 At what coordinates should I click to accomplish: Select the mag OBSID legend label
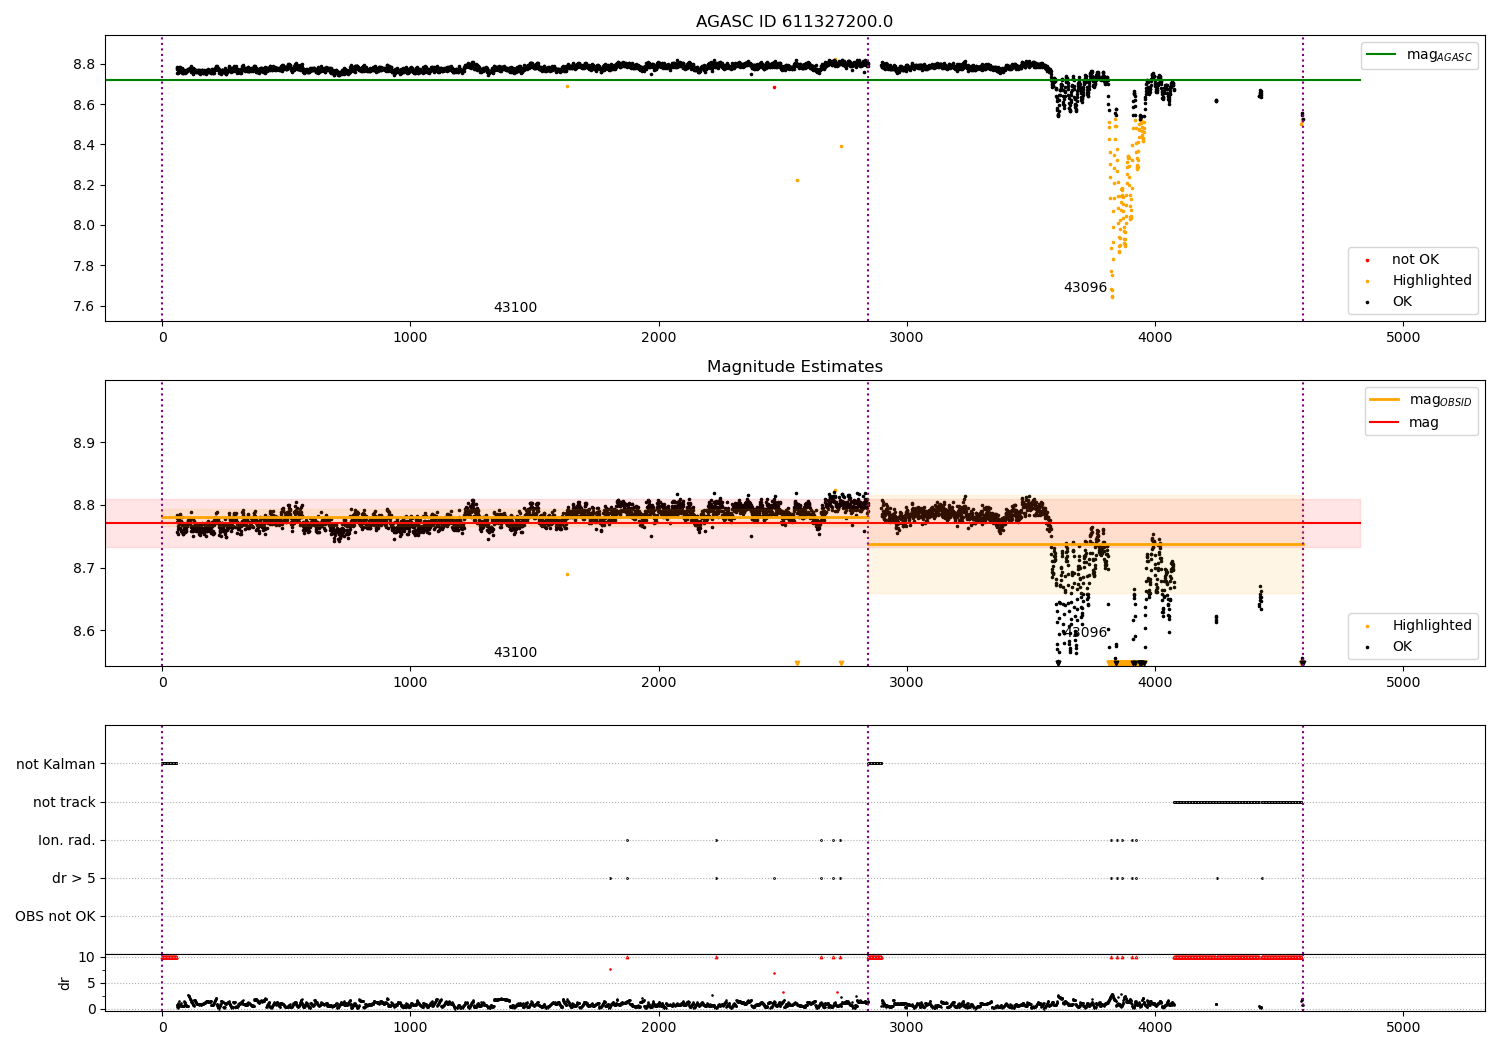pyautogui.click(x=1441, y=400)
